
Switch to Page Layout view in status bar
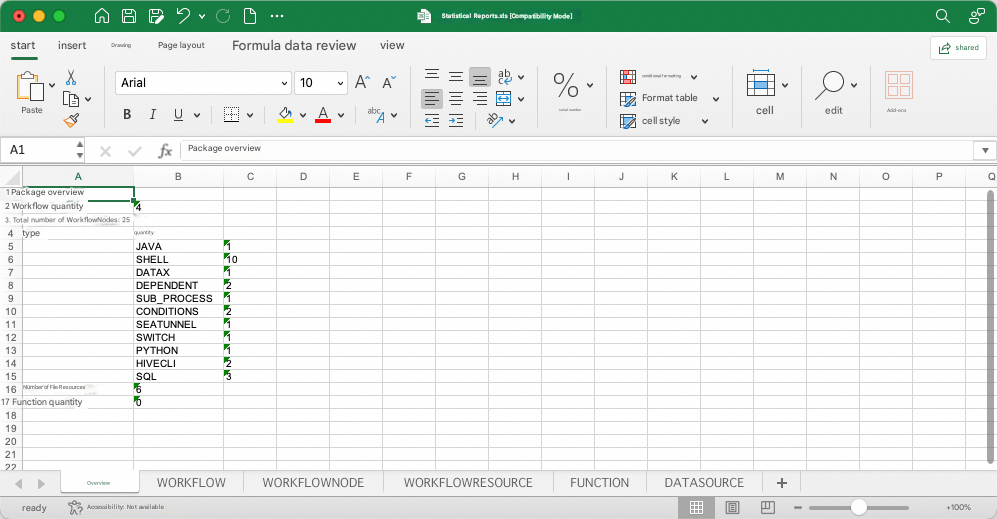point(732,507)
